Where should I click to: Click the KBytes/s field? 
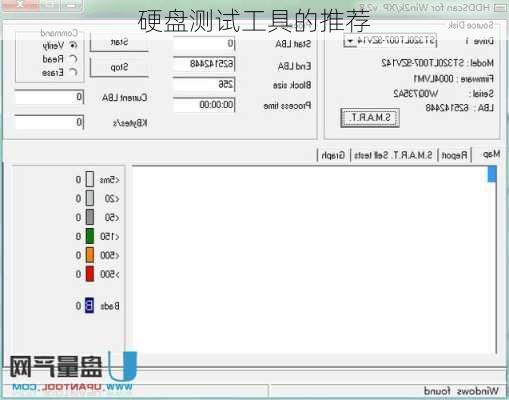[49, 122]
